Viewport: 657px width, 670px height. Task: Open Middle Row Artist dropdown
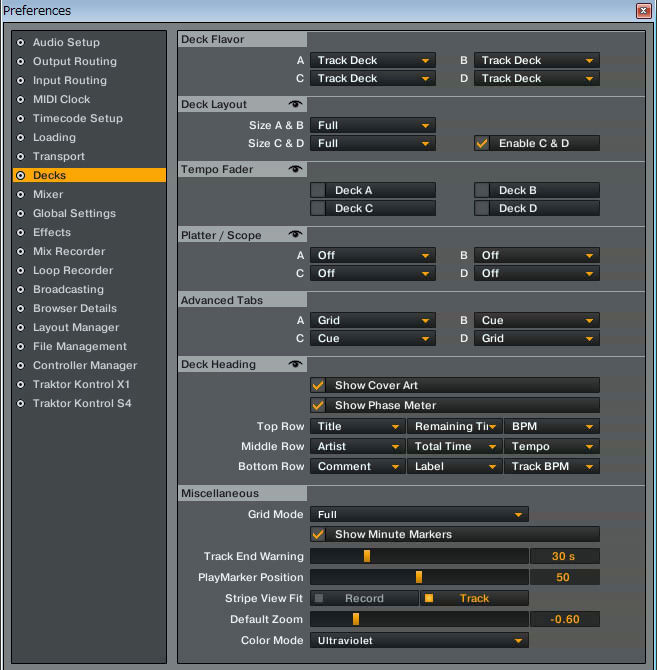point(358,446)
